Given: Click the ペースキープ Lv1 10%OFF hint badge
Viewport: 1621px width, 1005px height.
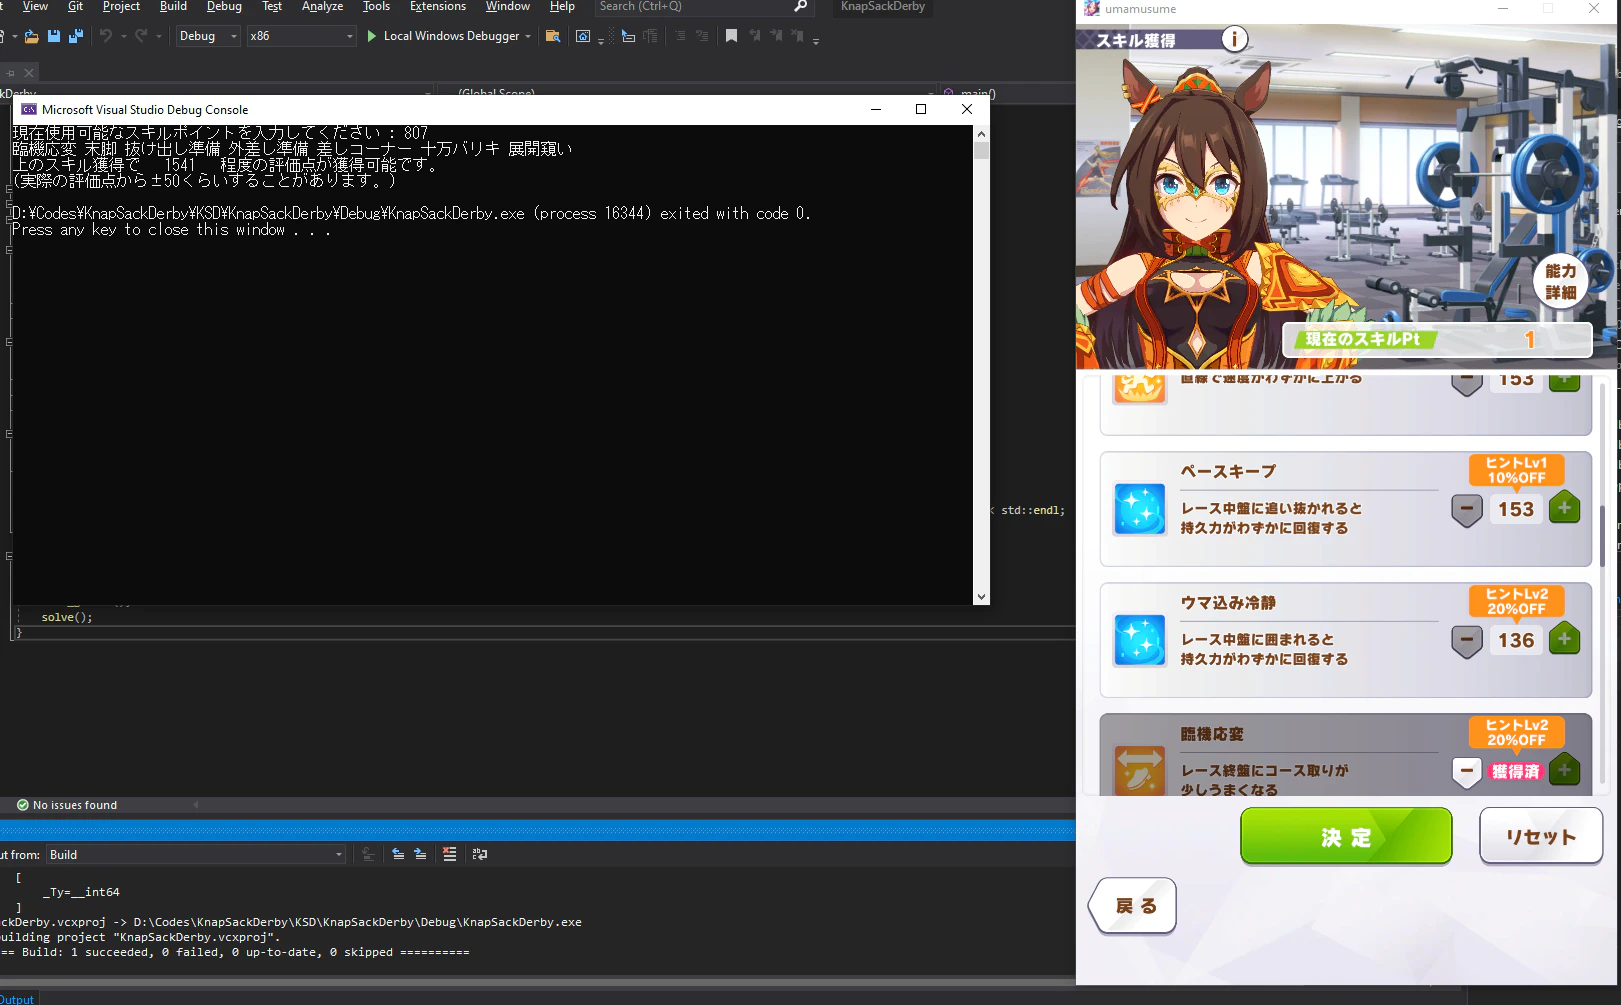Looking at the screenshot, I should pos(1517,470).
